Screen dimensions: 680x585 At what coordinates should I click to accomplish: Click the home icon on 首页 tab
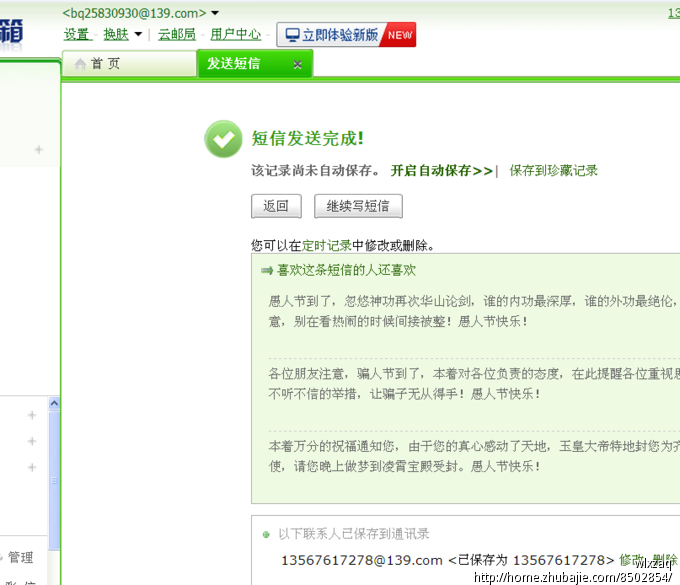[x=80, y=64]
